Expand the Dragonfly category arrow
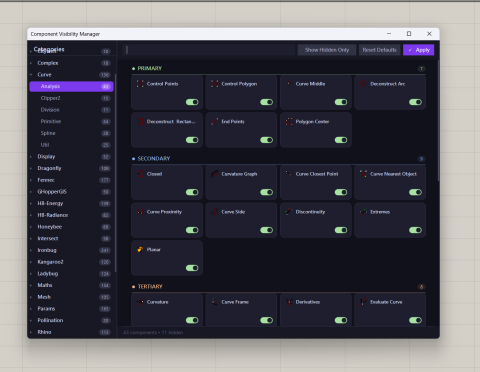 pyautogui.click(x=31, y=168)
